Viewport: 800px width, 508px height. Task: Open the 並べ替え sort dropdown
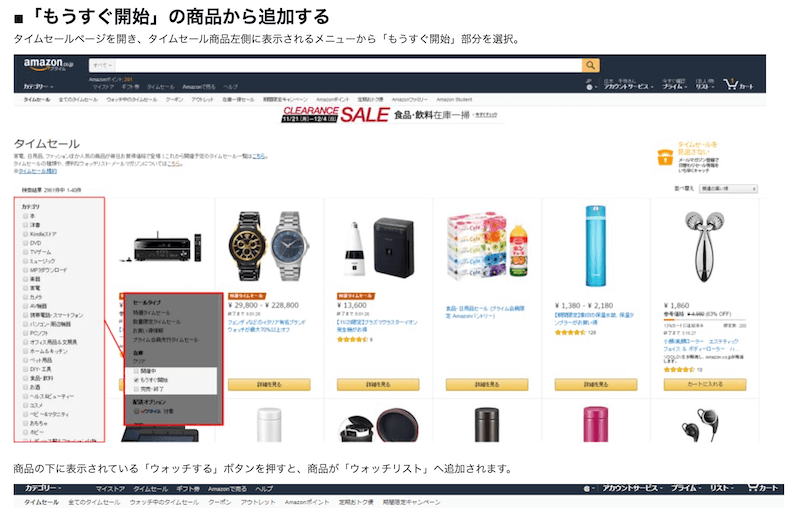coord(729,189)
